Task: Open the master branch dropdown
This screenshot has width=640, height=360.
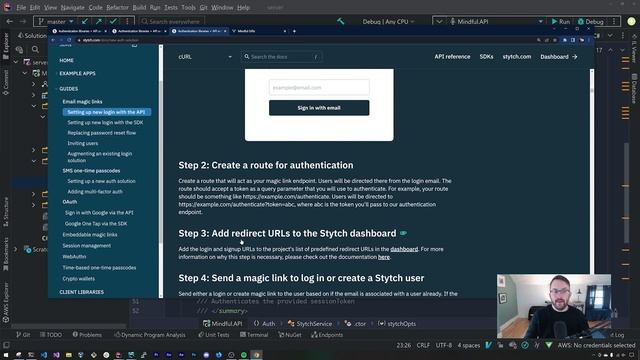Action: tap(56, 21)
